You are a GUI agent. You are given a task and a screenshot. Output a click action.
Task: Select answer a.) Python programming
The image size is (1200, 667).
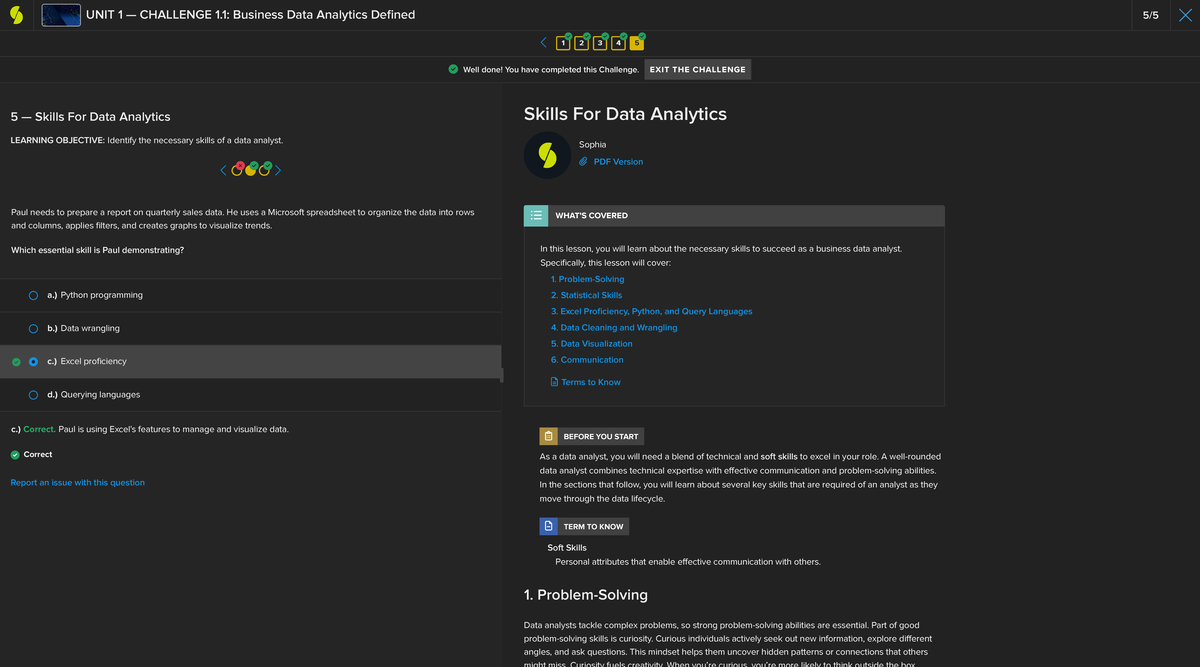(251, 295)
